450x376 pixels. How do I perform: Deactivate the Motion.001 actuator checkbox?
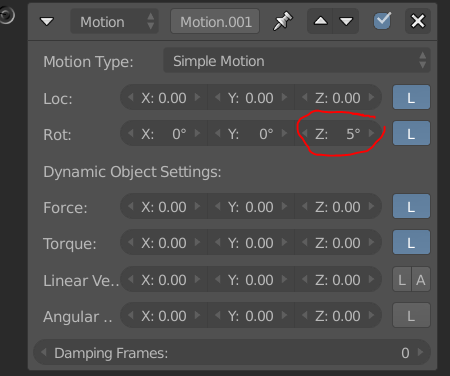coord(382,21)
